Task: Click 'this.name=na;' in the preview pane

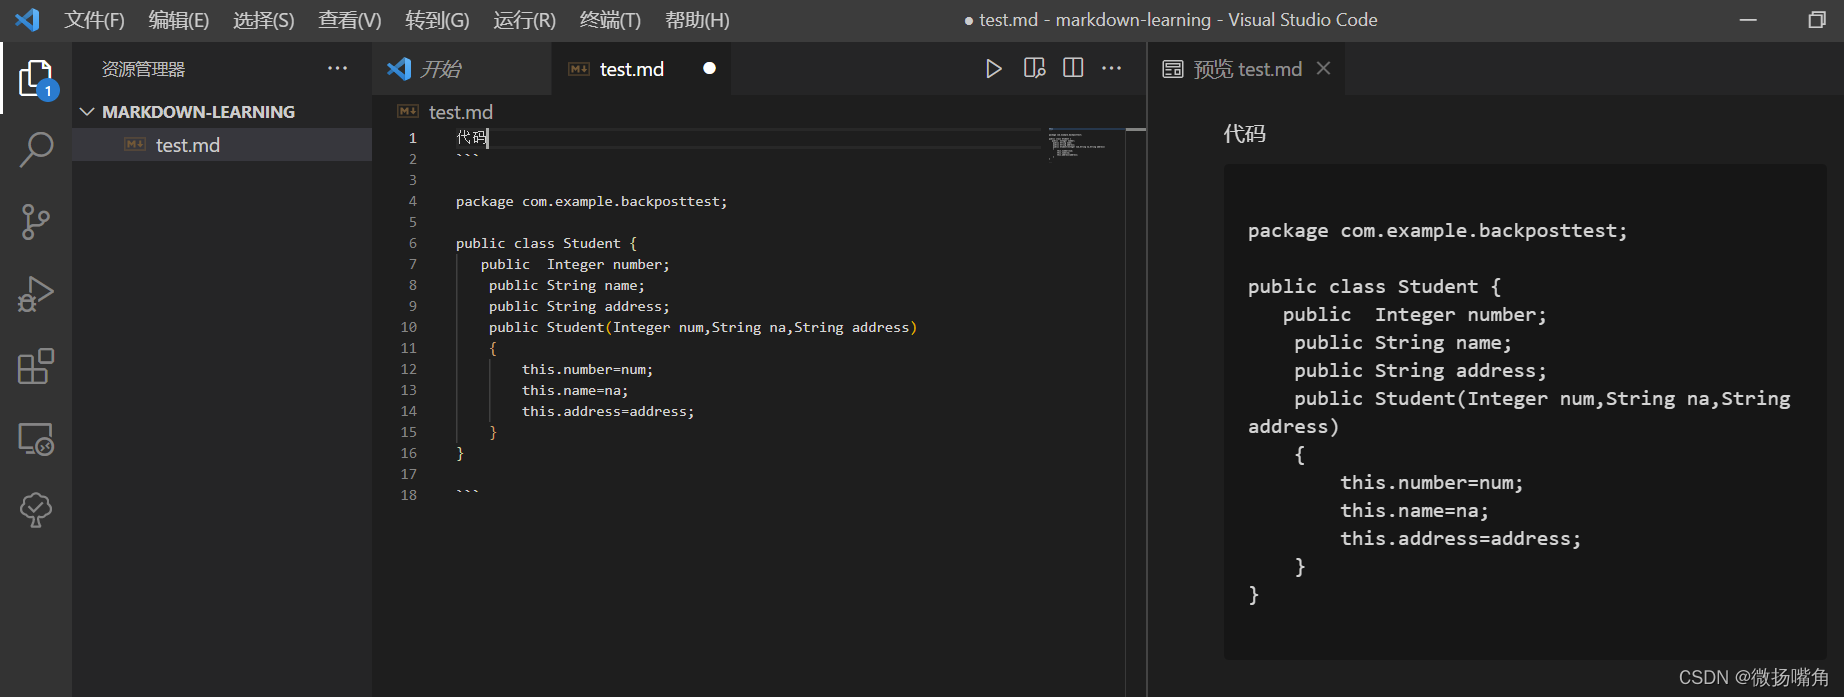Action: point(1414,510)
